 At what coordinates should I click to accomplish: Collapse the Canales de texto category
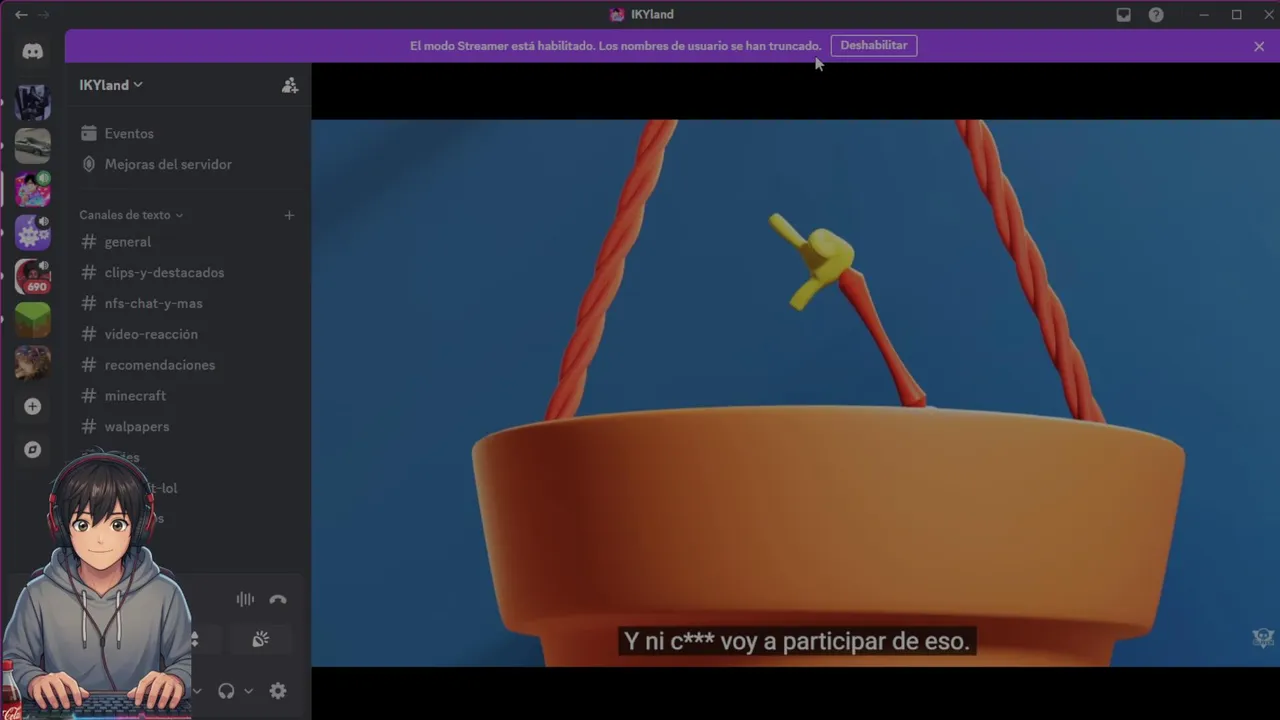131,215
